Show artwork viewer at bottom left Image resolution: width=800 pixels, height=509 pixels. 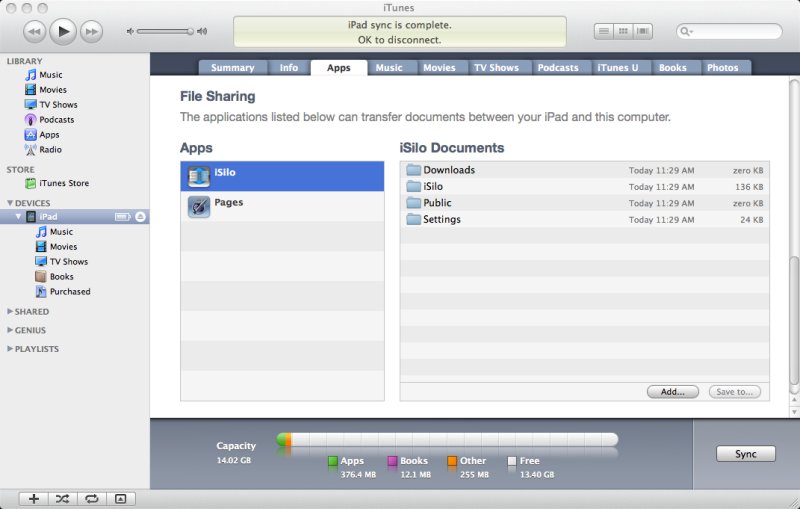click(120, 498)
